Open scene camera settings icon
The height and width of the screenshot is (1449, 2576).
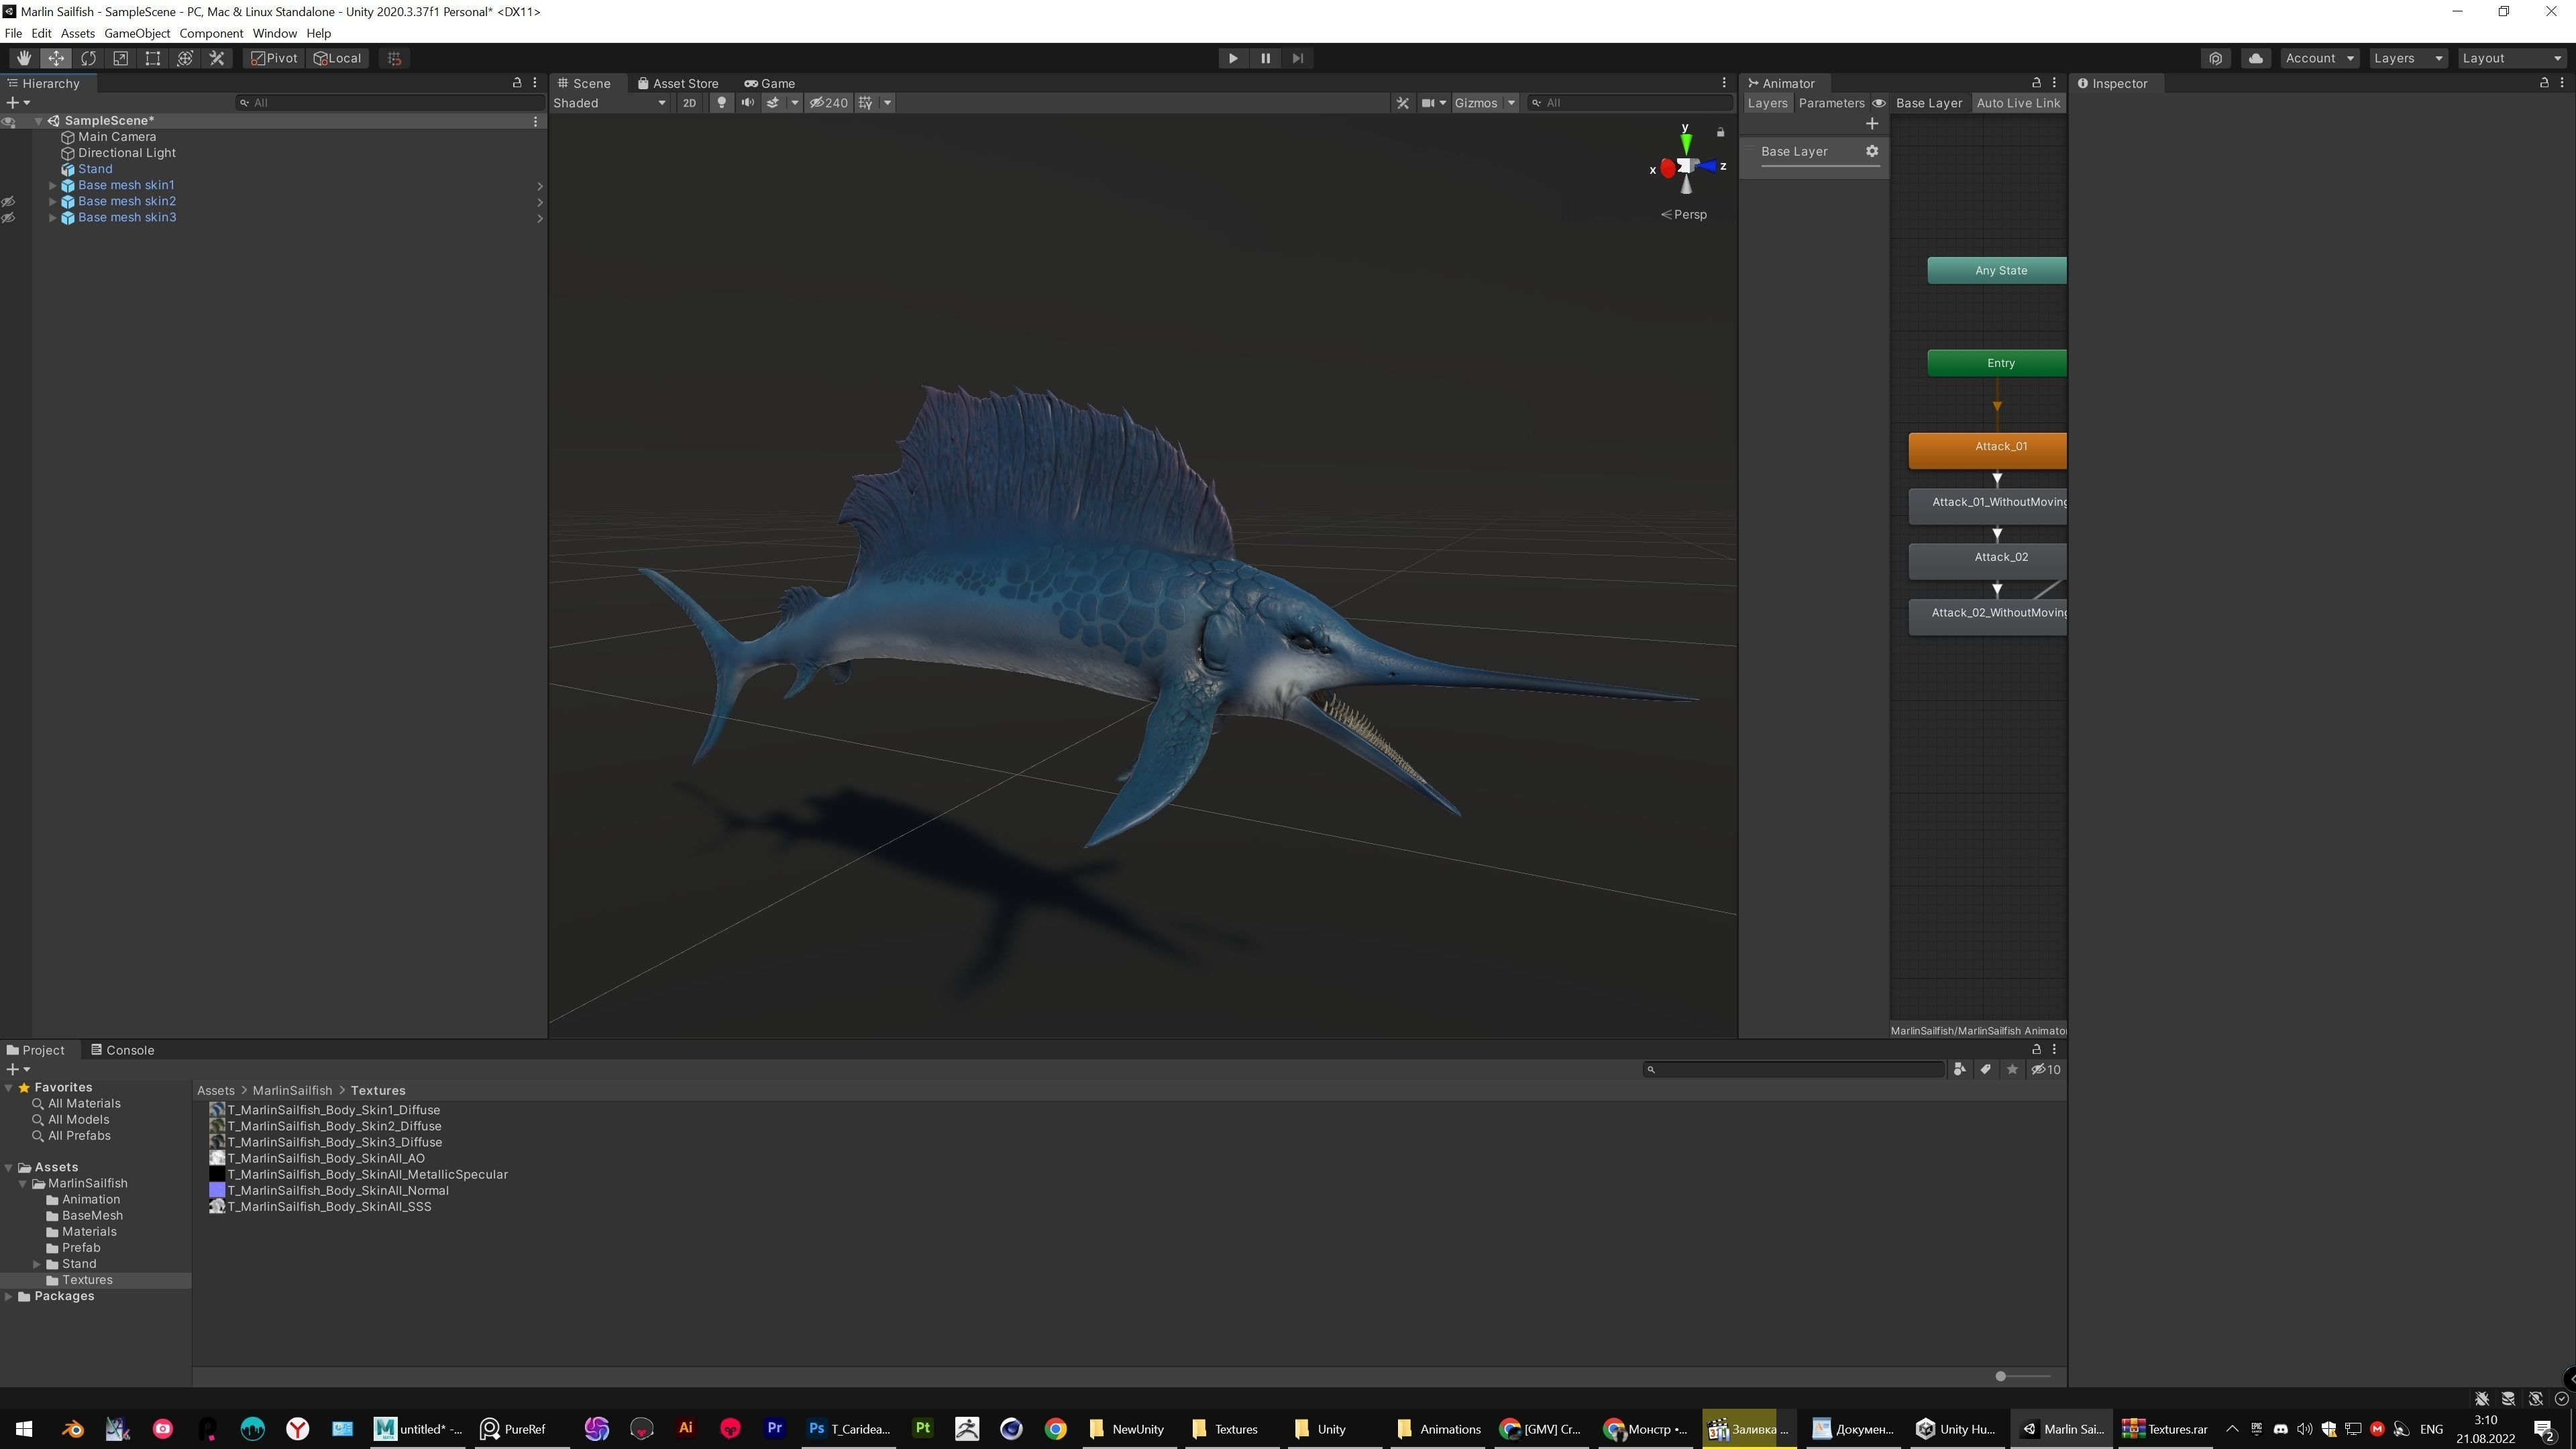(1428, 103)
